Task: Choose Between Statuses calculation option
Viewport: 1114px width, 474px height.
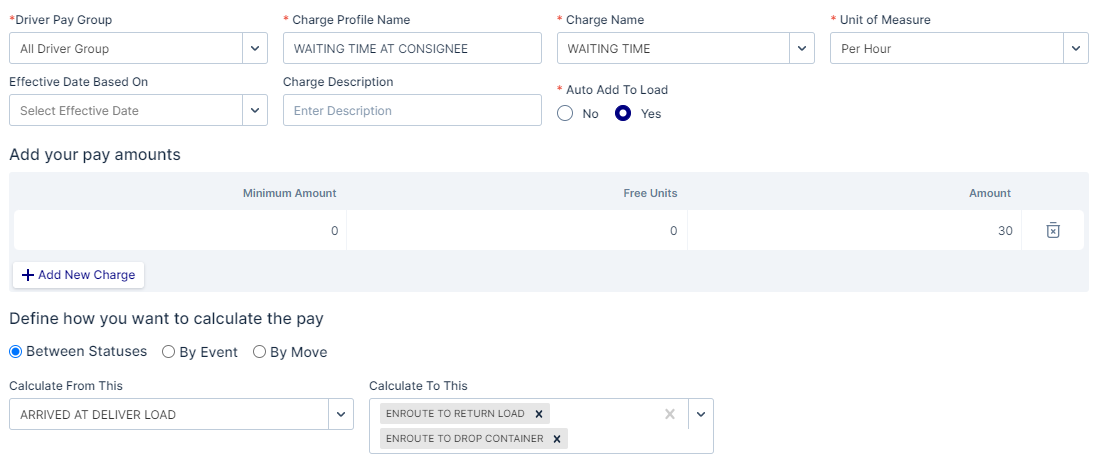Action: click(16, 352)
